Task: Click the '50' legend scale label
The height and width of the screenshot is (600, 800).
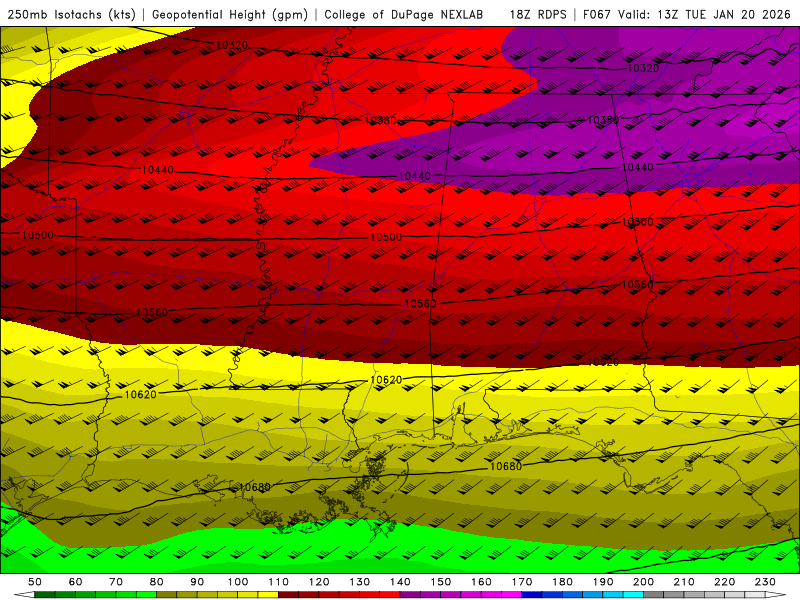Action: 35,582
